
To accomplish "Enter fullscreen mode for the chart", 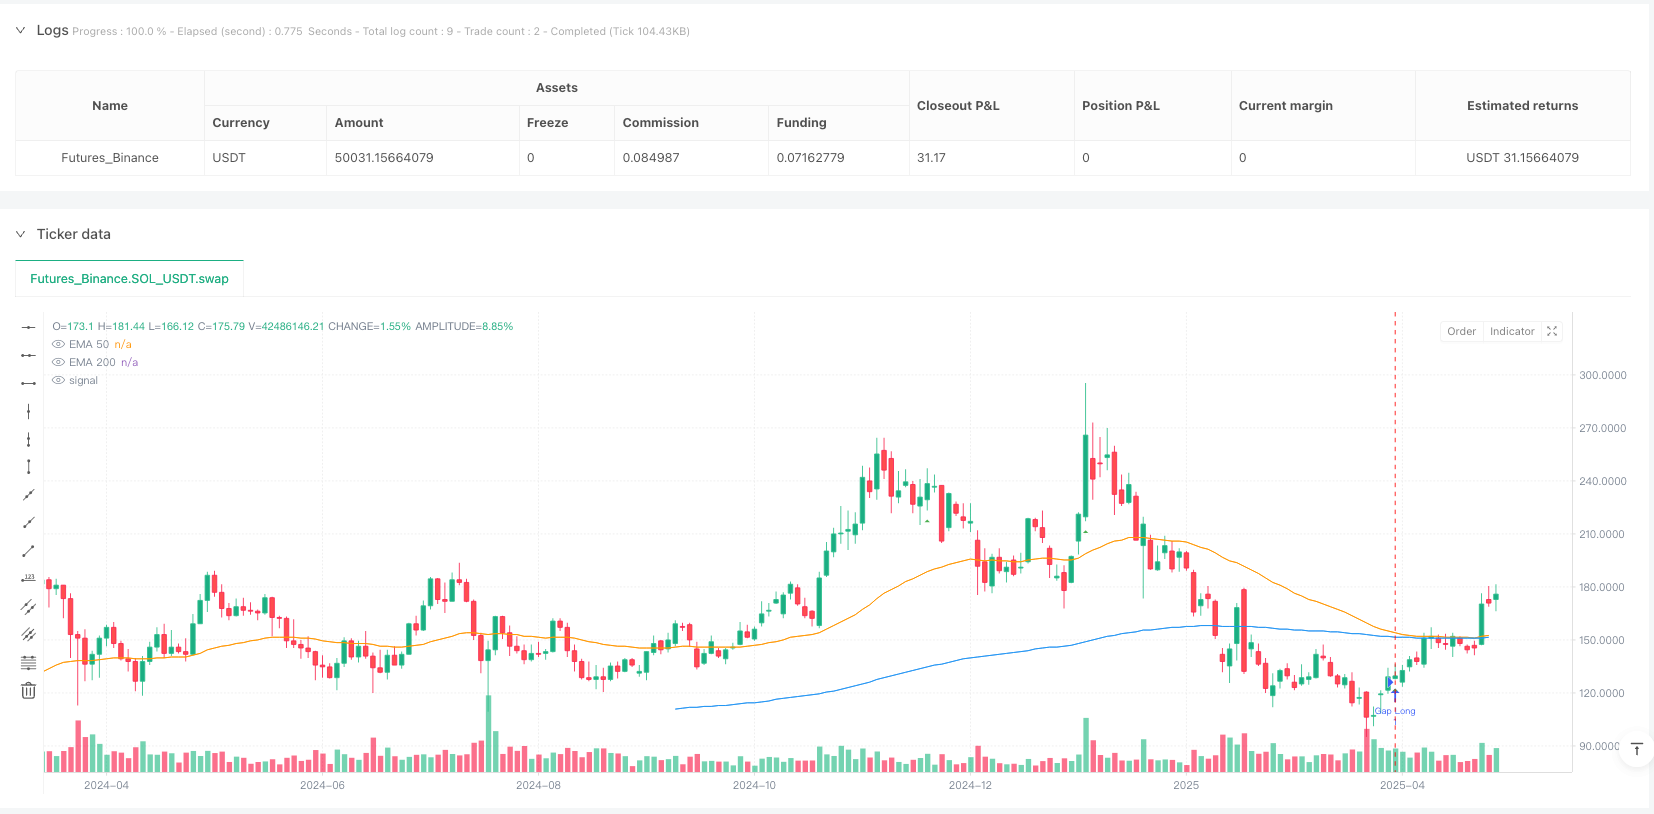I will click(1552, 332).
